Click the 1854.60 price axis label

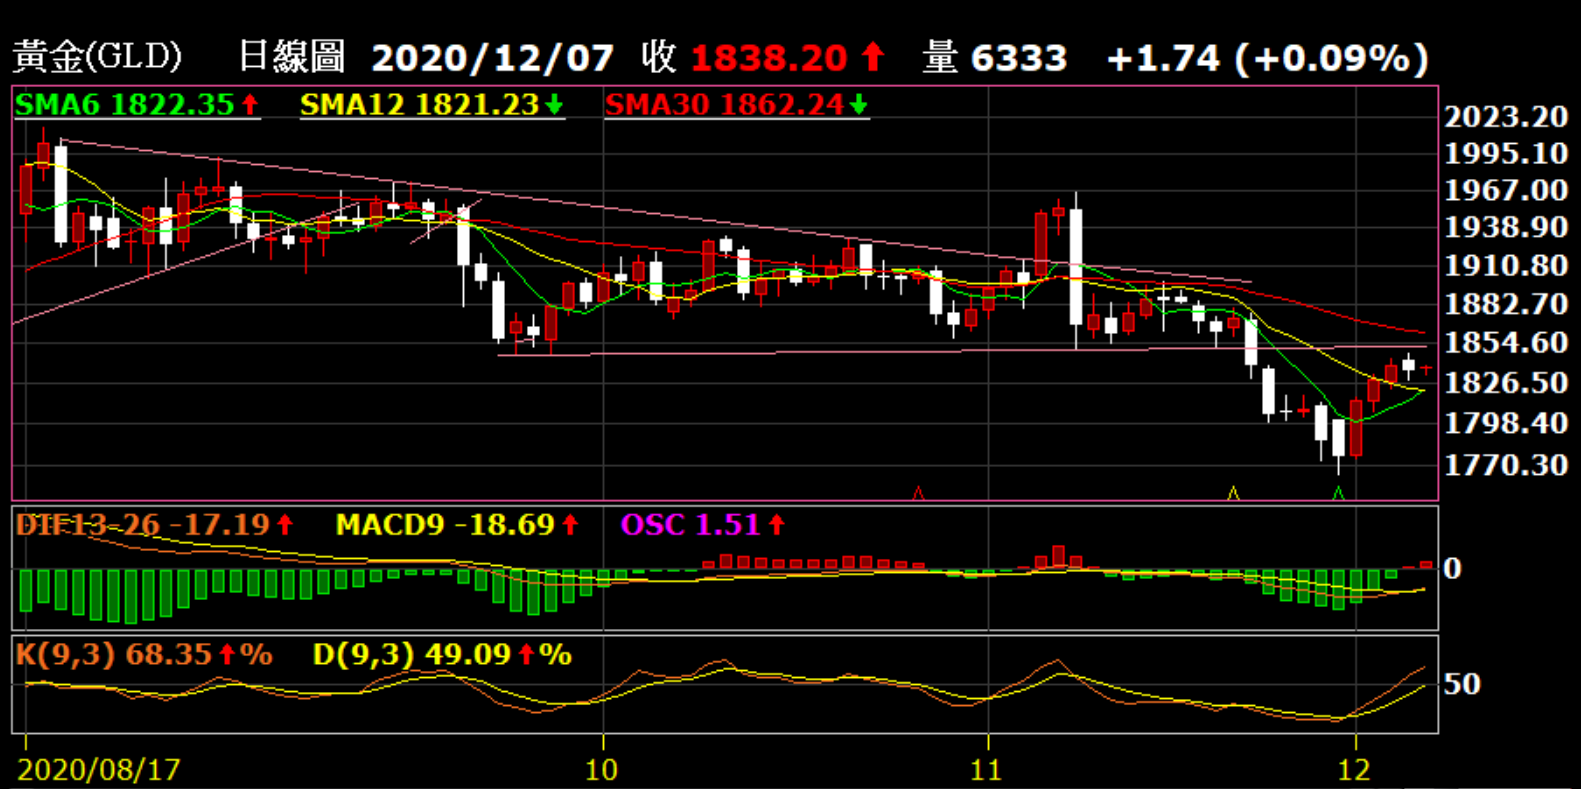(1505, 343)
